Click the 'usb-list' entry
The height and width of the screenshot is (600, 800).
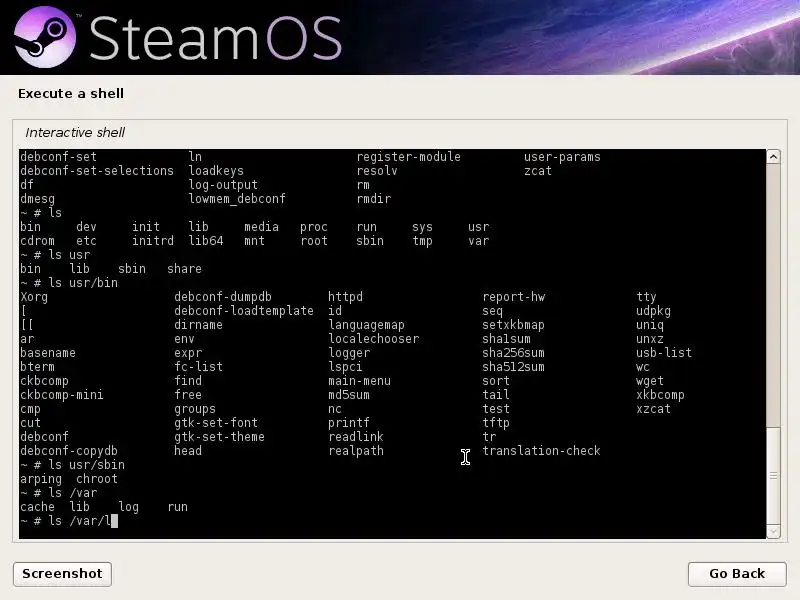[664, 353]
